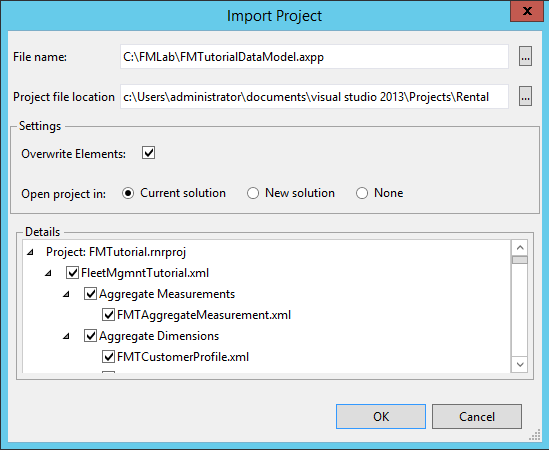Collapse the FleetMgmntTutorial.xml node arrow

[x=48, y=273]
